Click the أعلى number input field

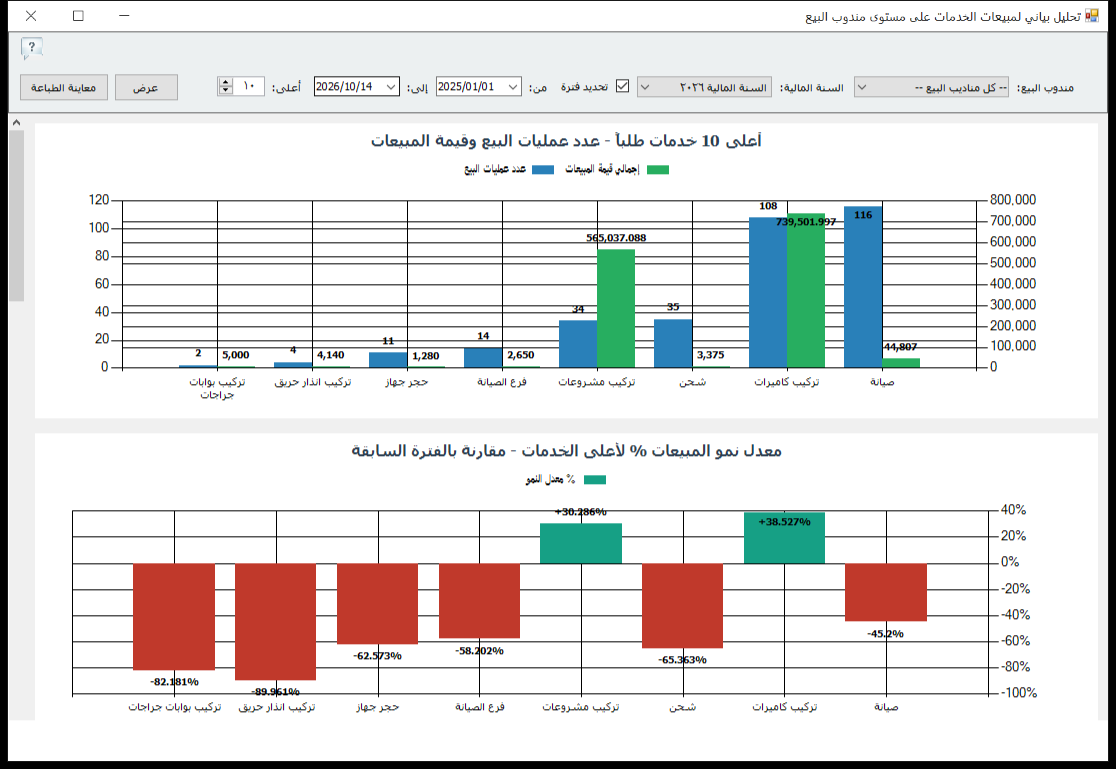pyautogui.click(x=248, y=87)
